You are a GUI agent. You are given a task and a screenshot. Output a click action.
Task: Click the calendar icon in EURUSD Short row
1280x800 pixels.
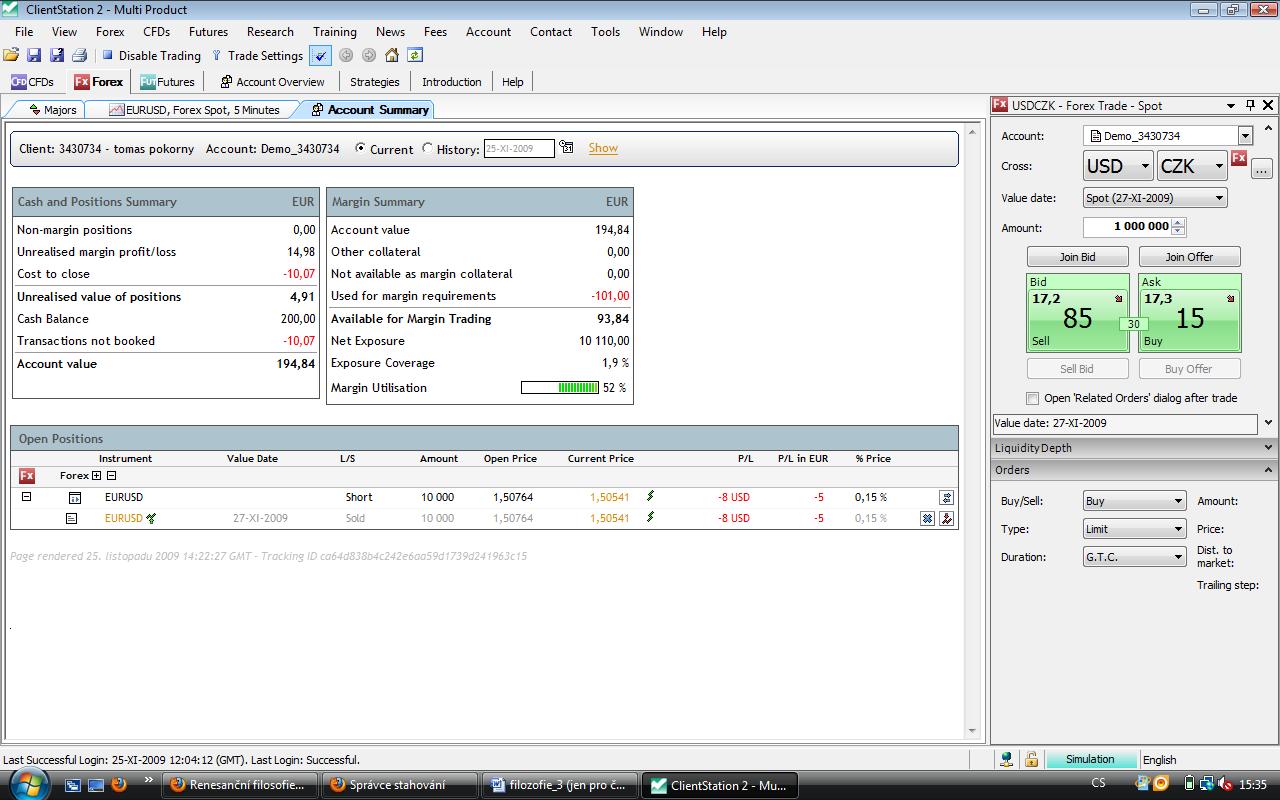pos(75,497)
